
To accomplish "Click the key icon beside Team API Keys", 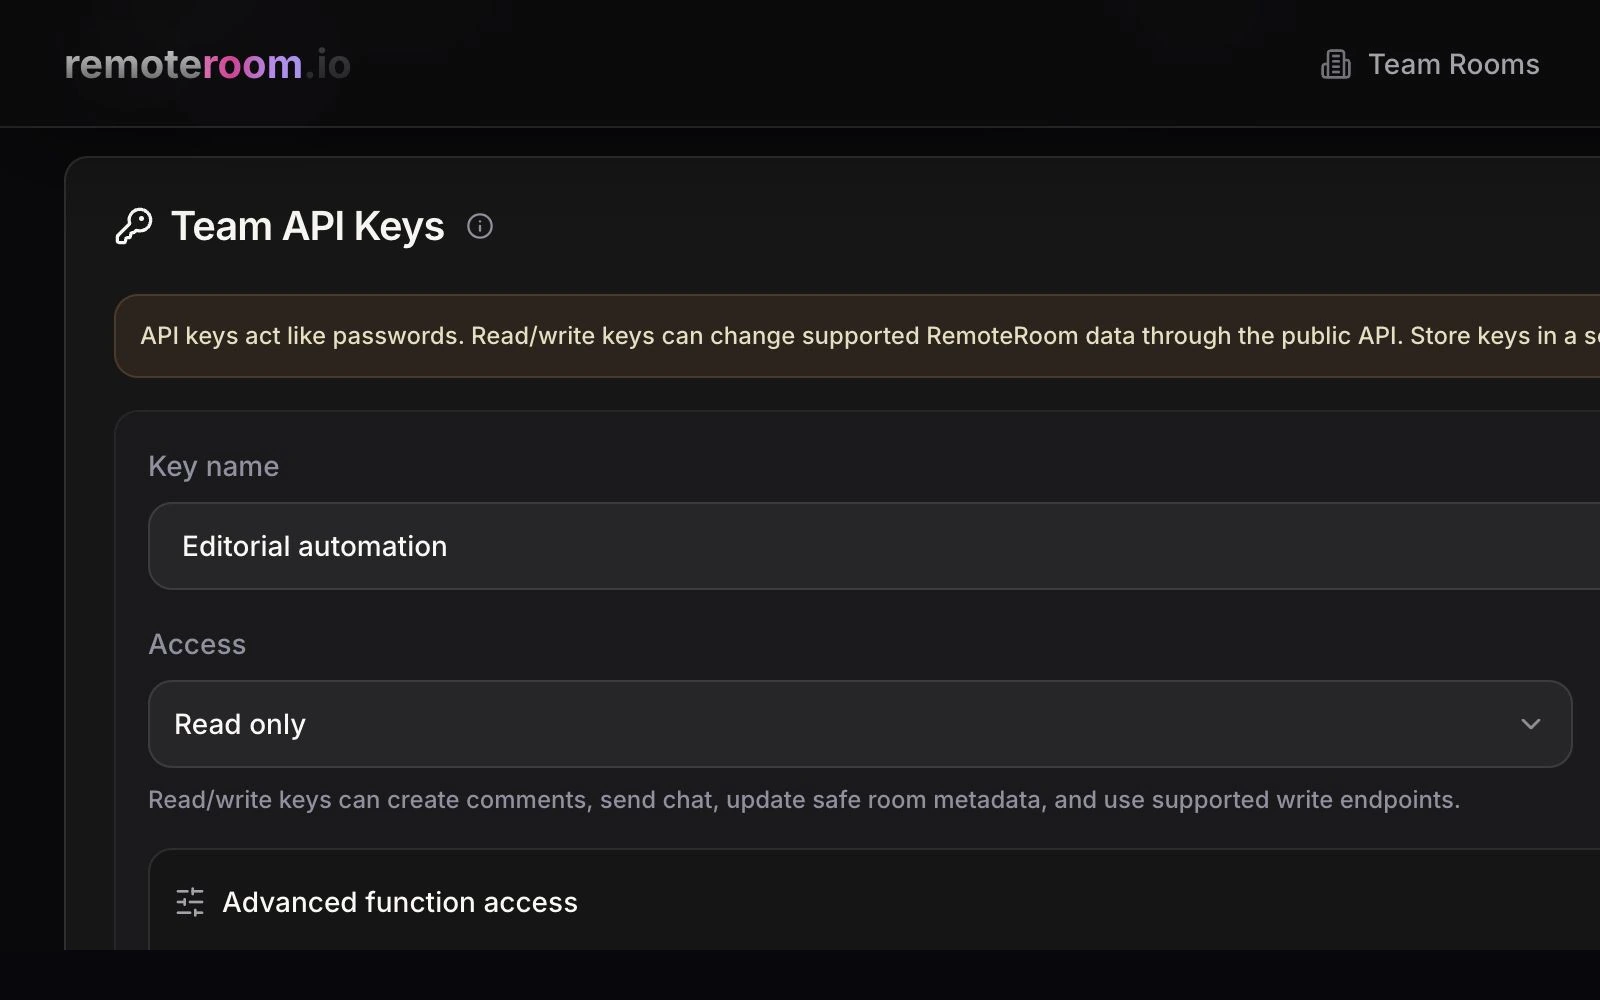I will [x=134, y=226].
